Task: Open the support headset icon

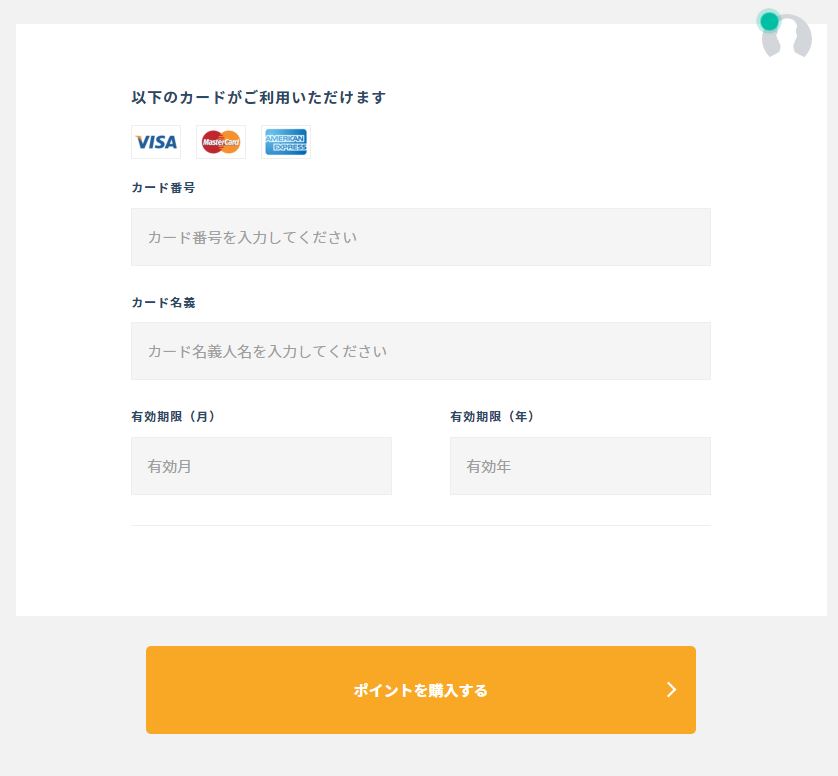Action: click(787, 36)
